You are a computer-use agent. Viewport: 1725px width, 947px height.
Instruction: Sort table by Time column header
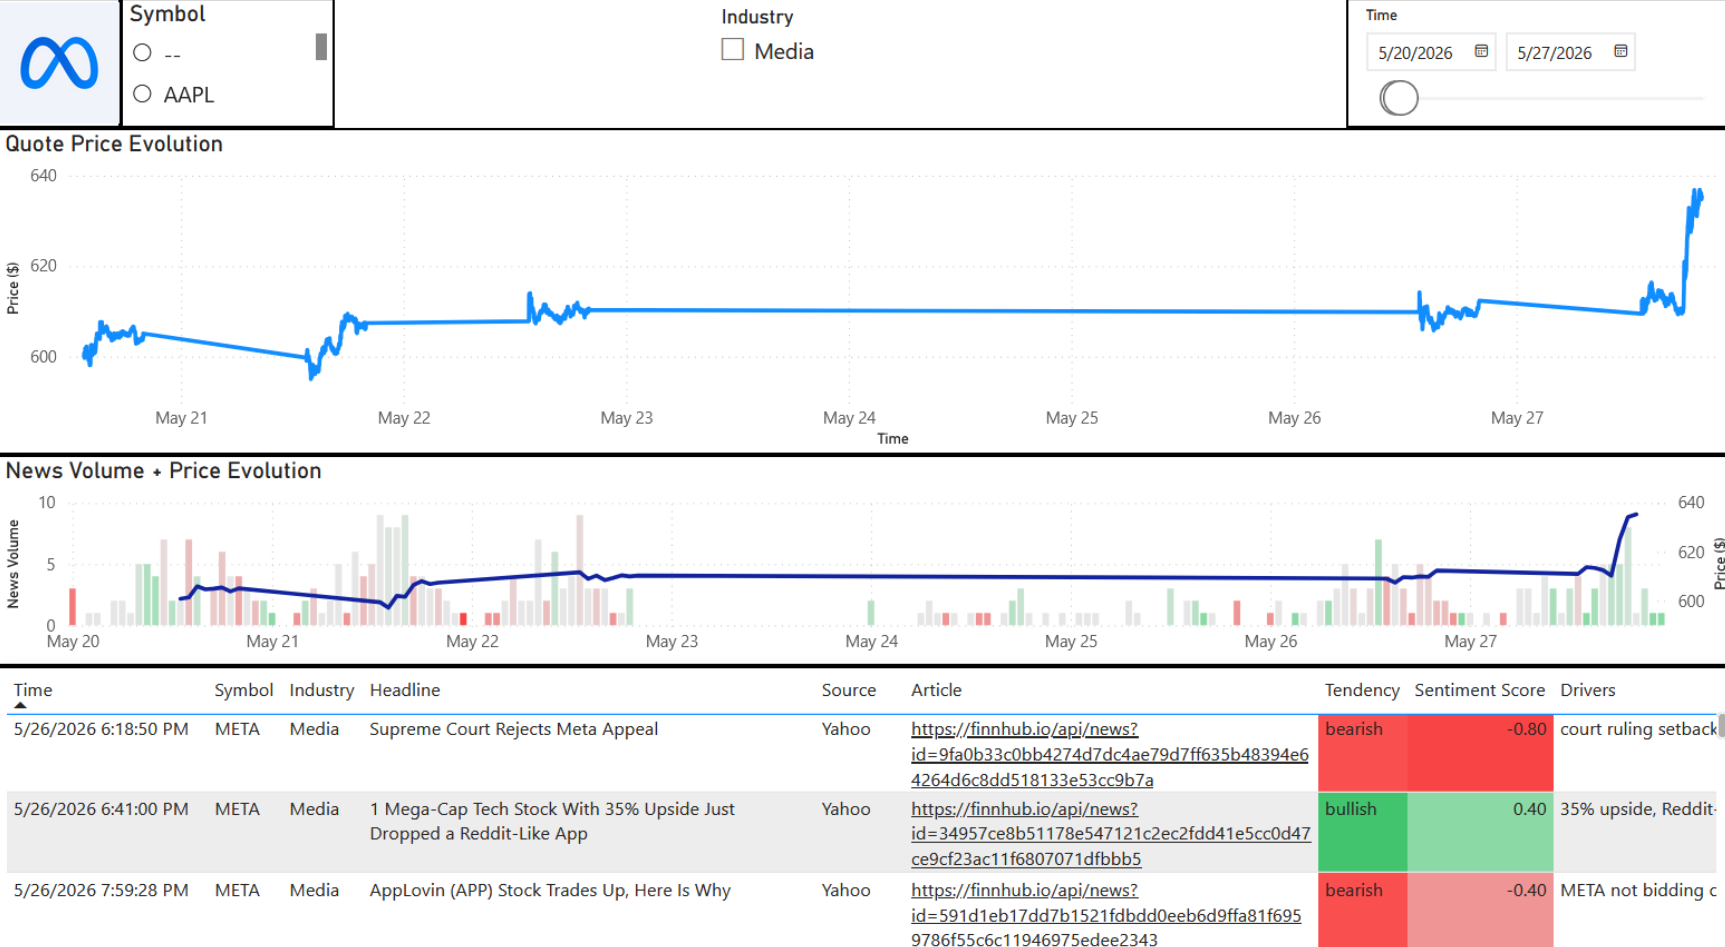click(33, 690)
